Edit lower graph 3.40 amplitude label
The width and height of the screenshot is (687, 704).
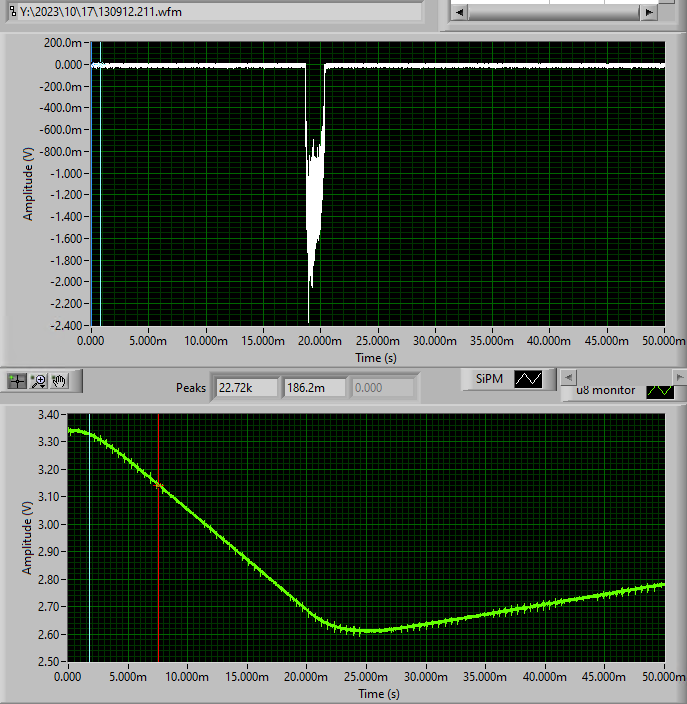48,414
